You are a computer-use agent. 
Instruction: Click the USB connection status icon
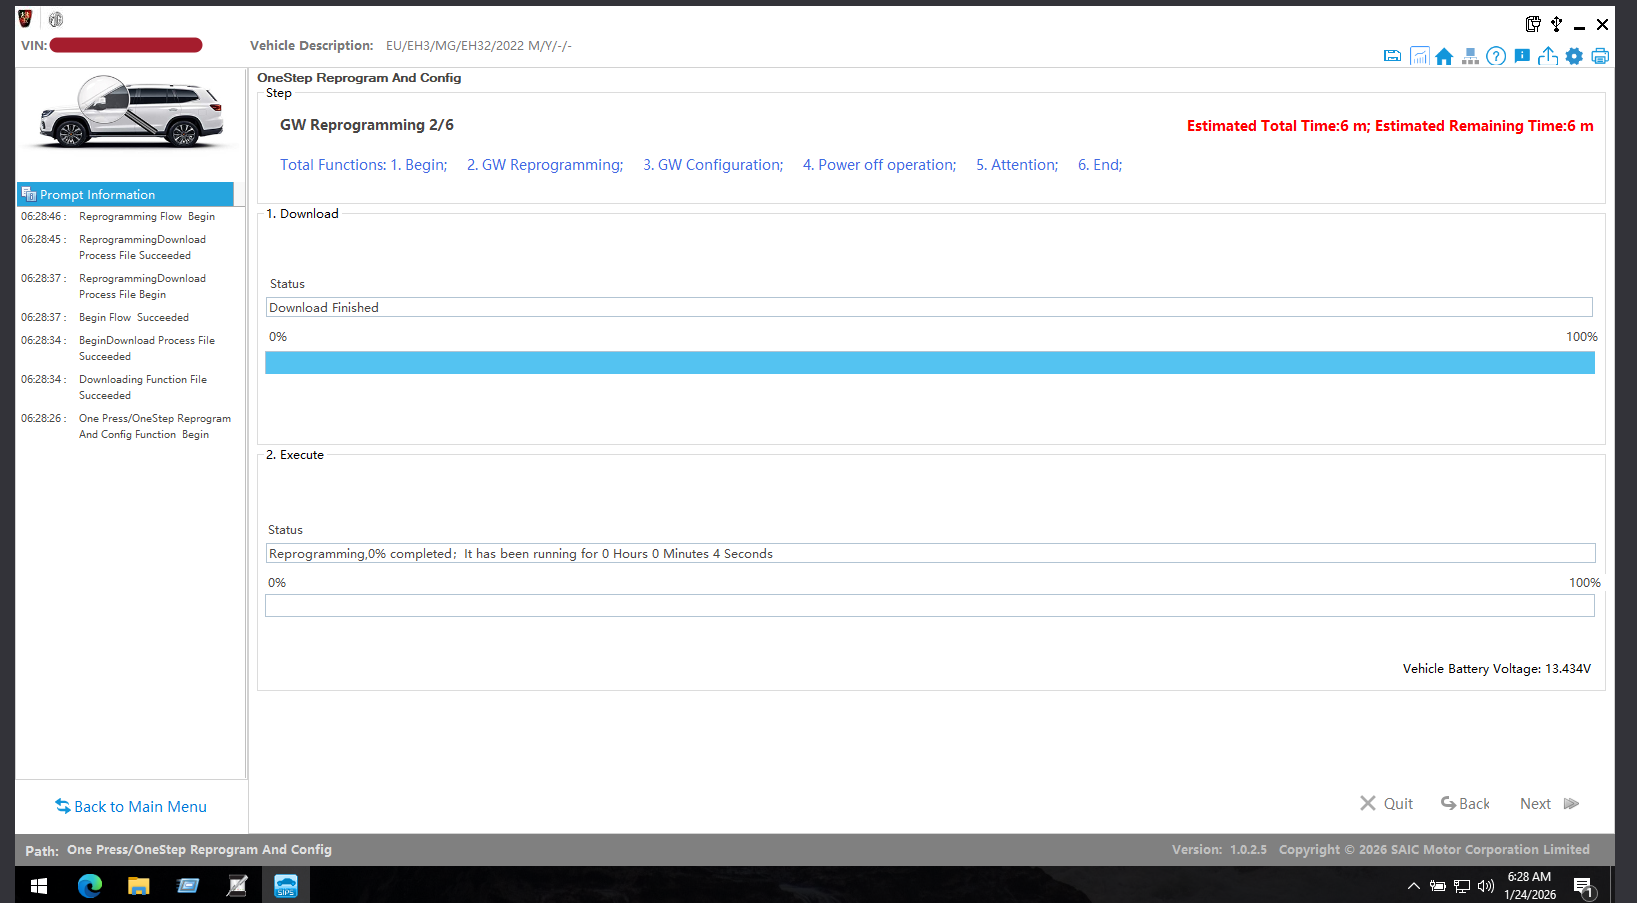1556,24
